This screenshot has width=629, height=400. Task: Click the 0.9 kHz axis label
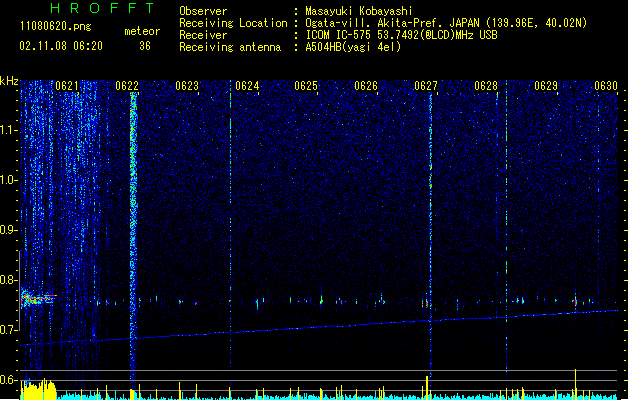(x=9, y=230)
